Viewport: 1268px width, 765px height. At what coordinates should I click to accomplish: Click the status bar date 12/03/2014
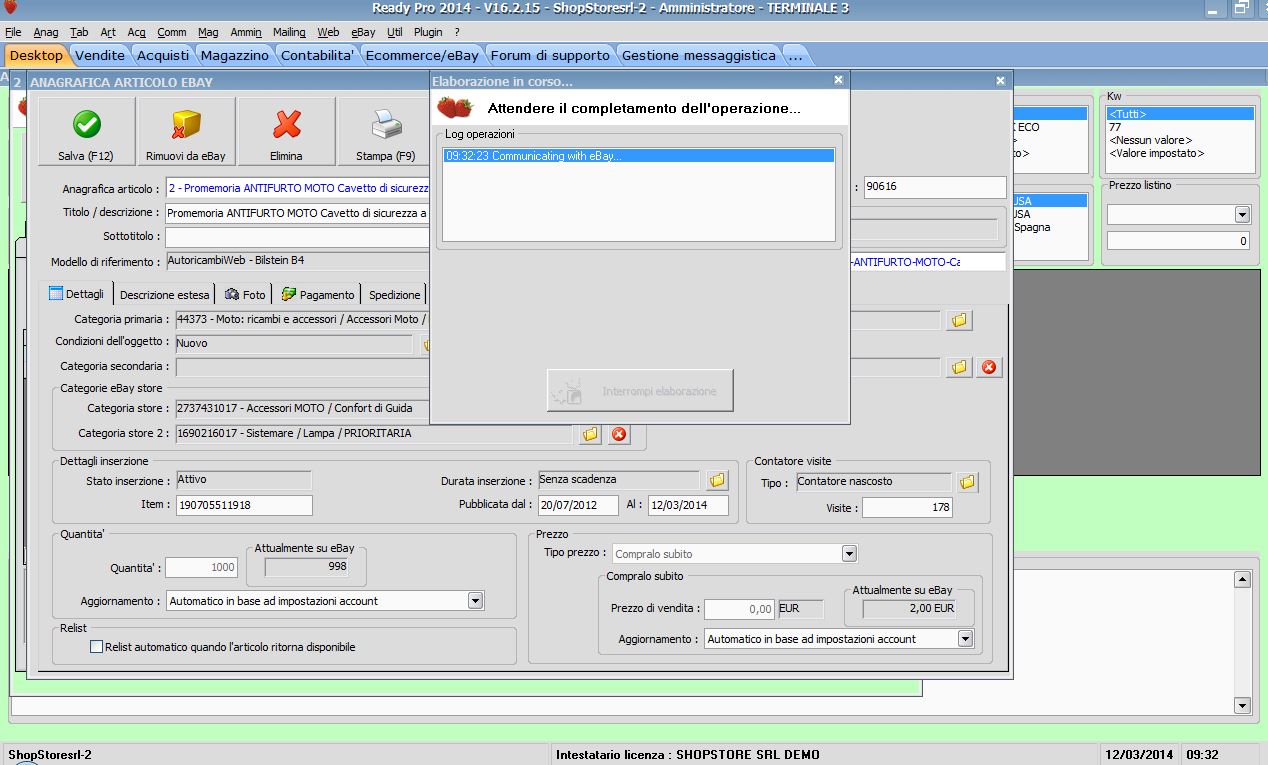coord(1138,755)
